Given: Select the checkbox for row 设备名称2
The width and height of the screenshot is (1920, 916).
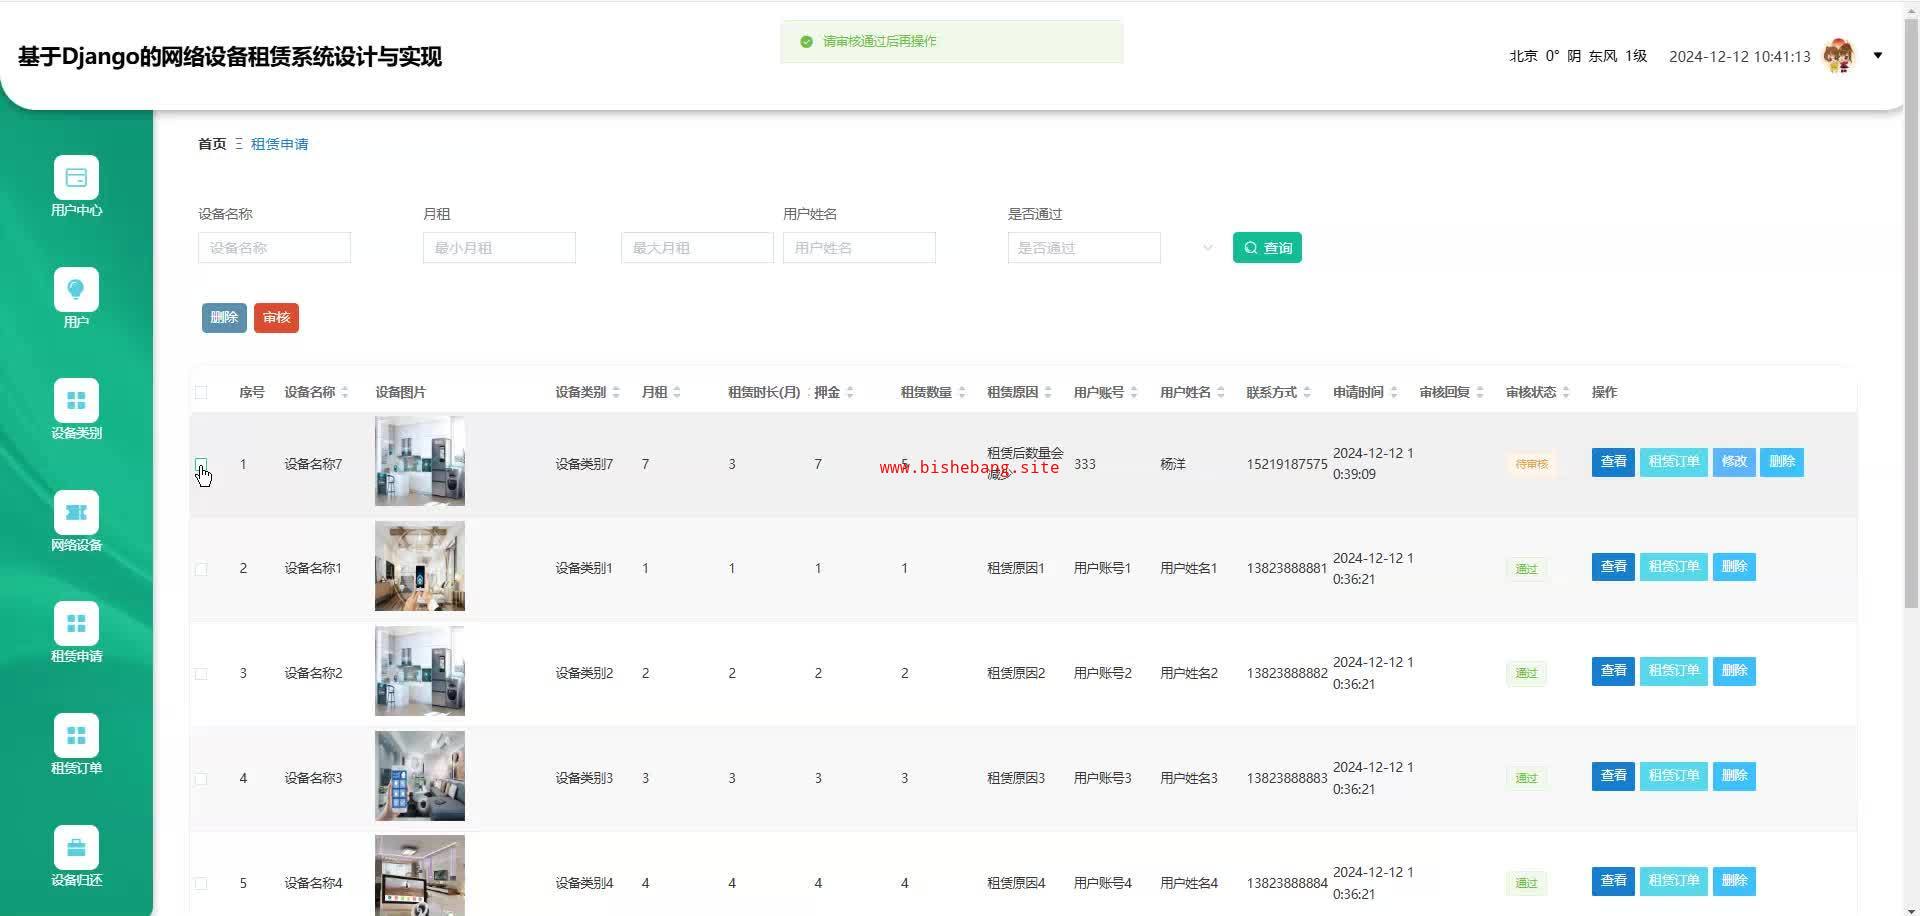Looking at the screenshot, I should click(201, 674).
